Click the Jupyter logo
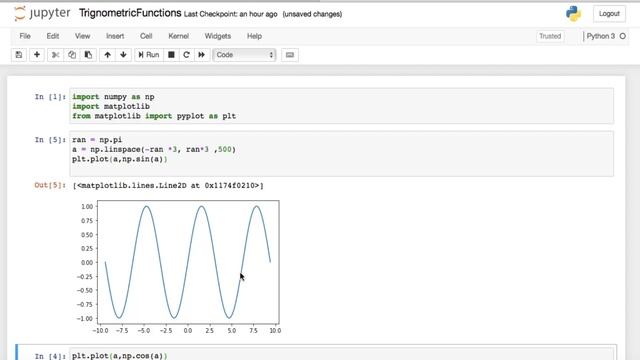 [x=42, y=13]
